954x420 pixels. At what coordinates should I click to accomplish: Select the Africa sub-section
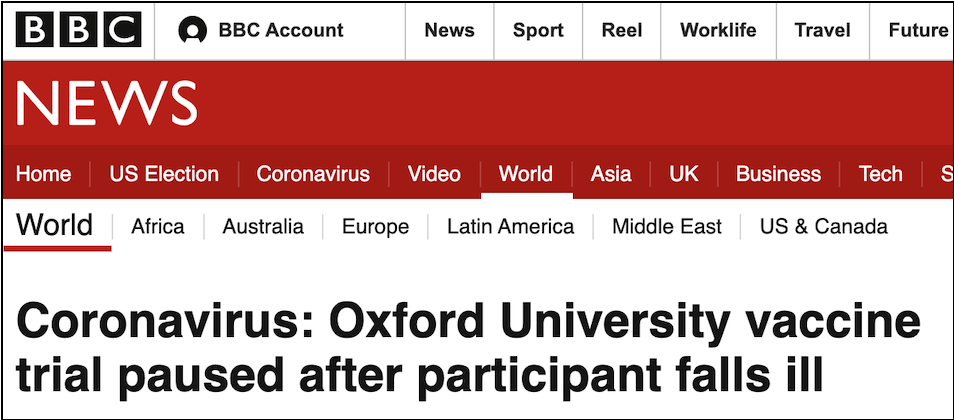click(158, 227)
